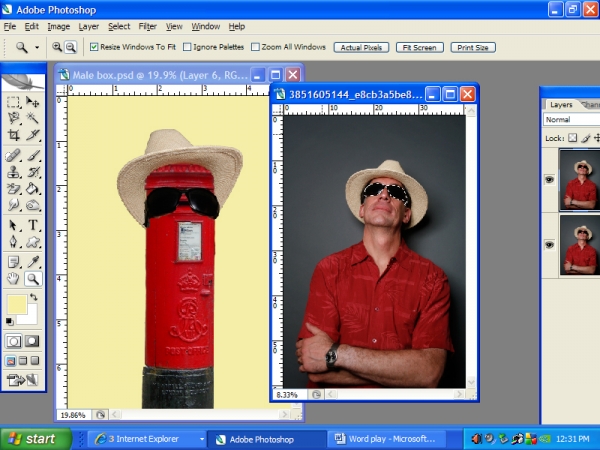Select the Clone Stamp tool
The width and height of the screenshot is (600, 450).
(13, 172)
